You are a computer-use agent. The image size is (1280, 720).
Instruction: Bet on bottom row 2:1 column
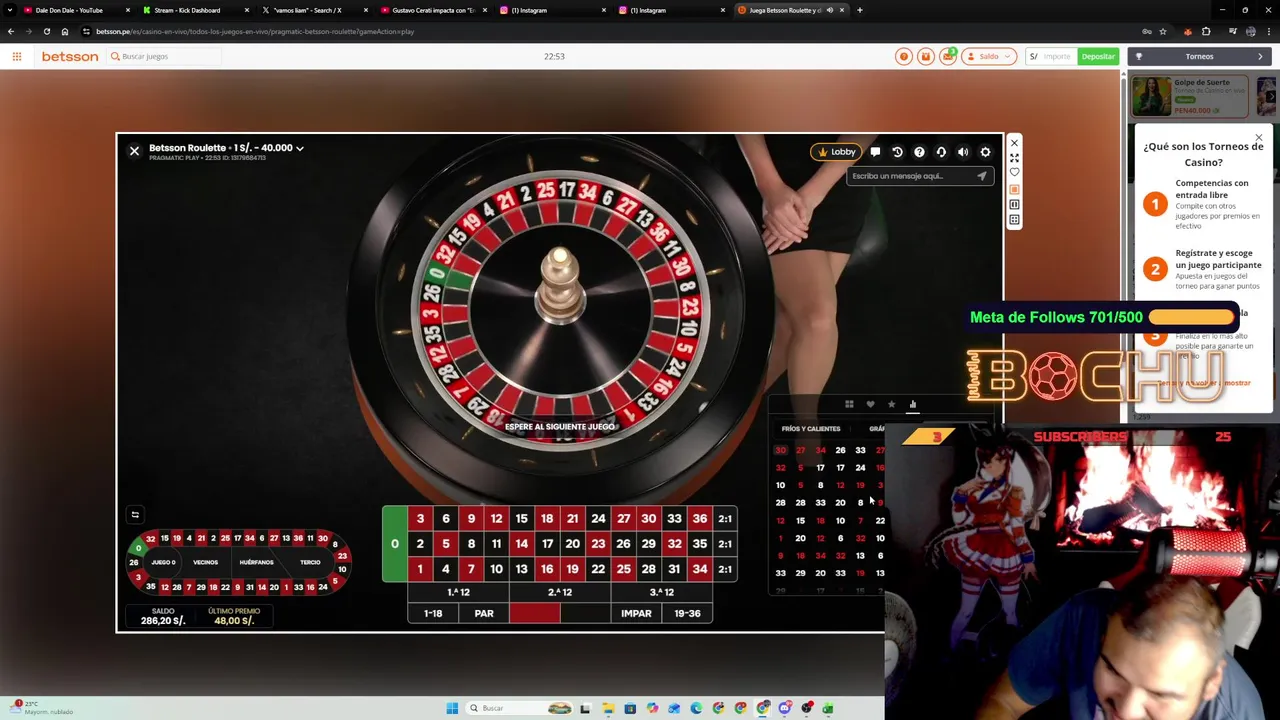(725, 569)
